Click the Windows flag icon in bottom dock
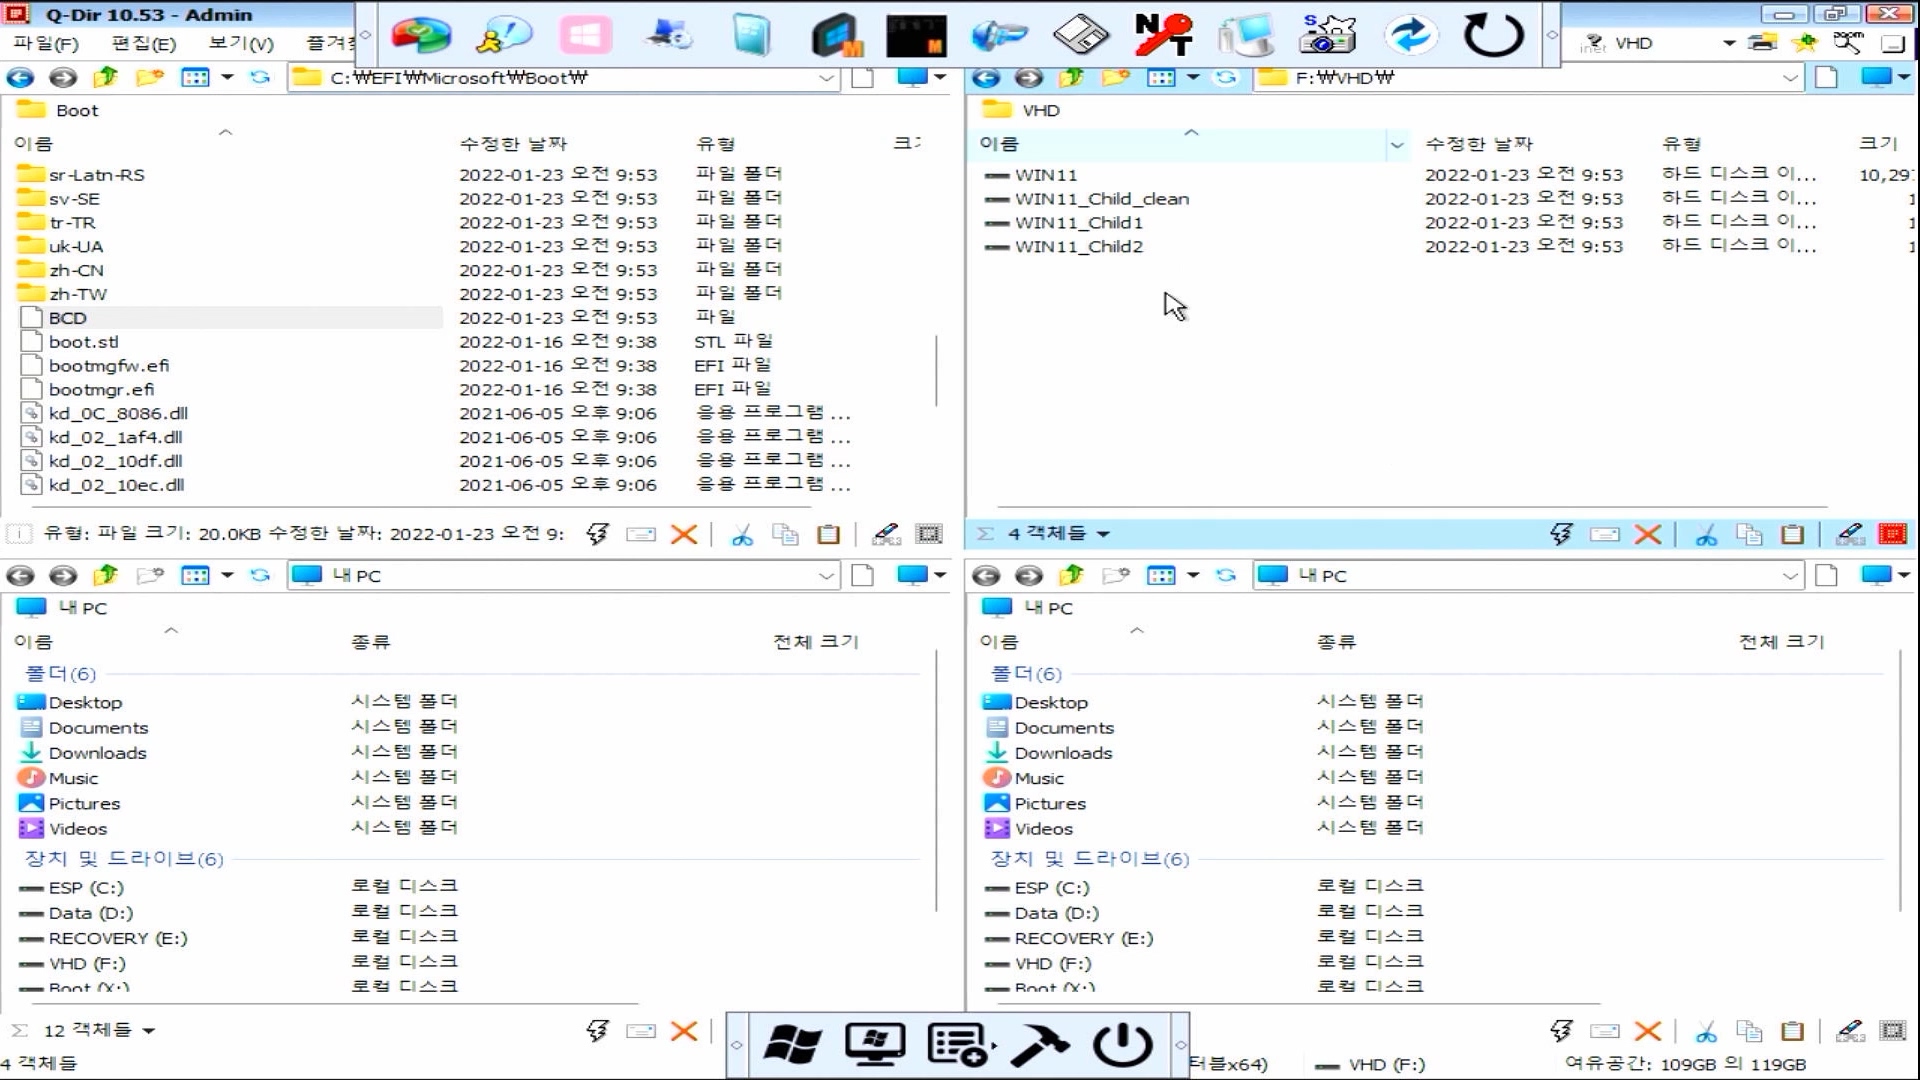The height and width of the screenshot is (1080, 1920). pyautogui.click(x=792, y=1045)
